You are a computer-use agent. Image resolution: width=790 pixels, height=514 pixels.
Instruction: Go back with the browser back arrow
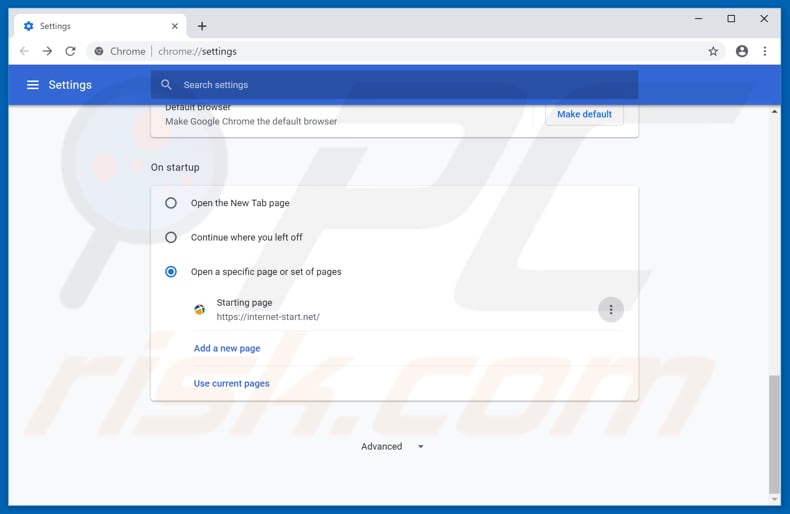coord(24,51)
